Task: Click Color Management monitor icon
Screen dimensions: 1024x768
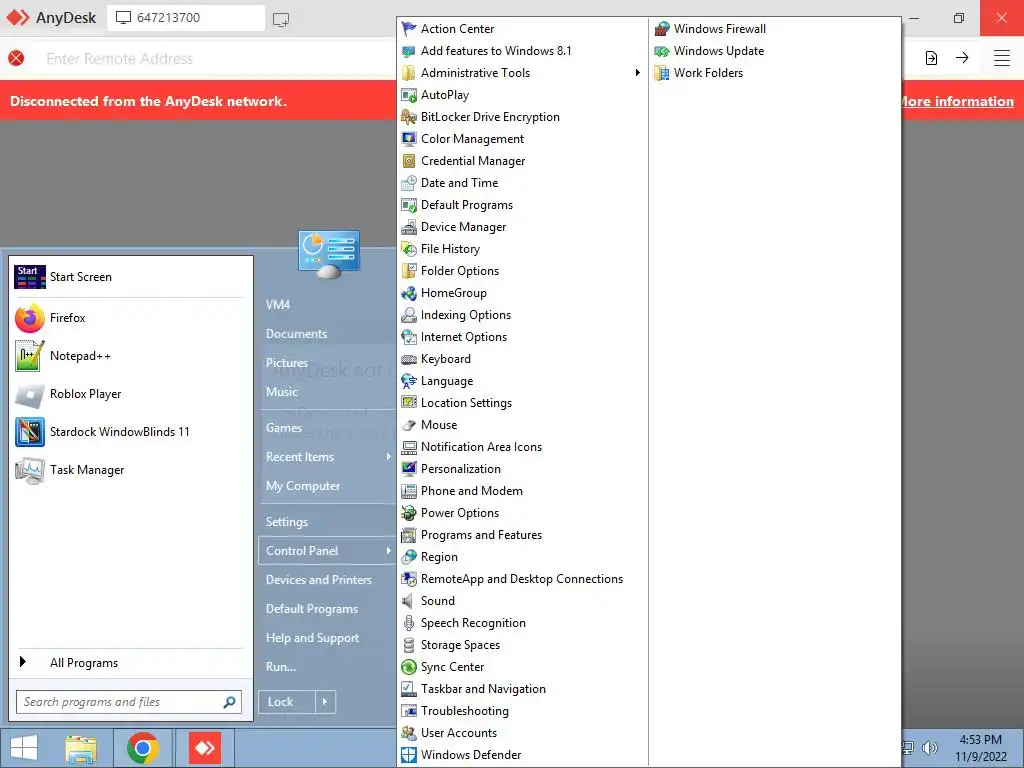Action: (409, 139)
